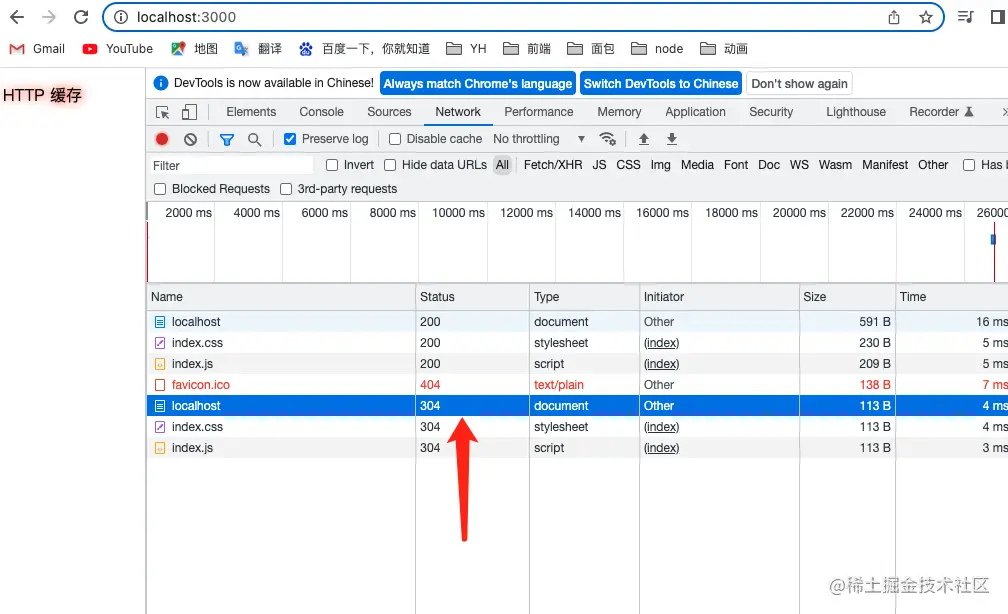Filter requests by Doc type

[769, 165]
